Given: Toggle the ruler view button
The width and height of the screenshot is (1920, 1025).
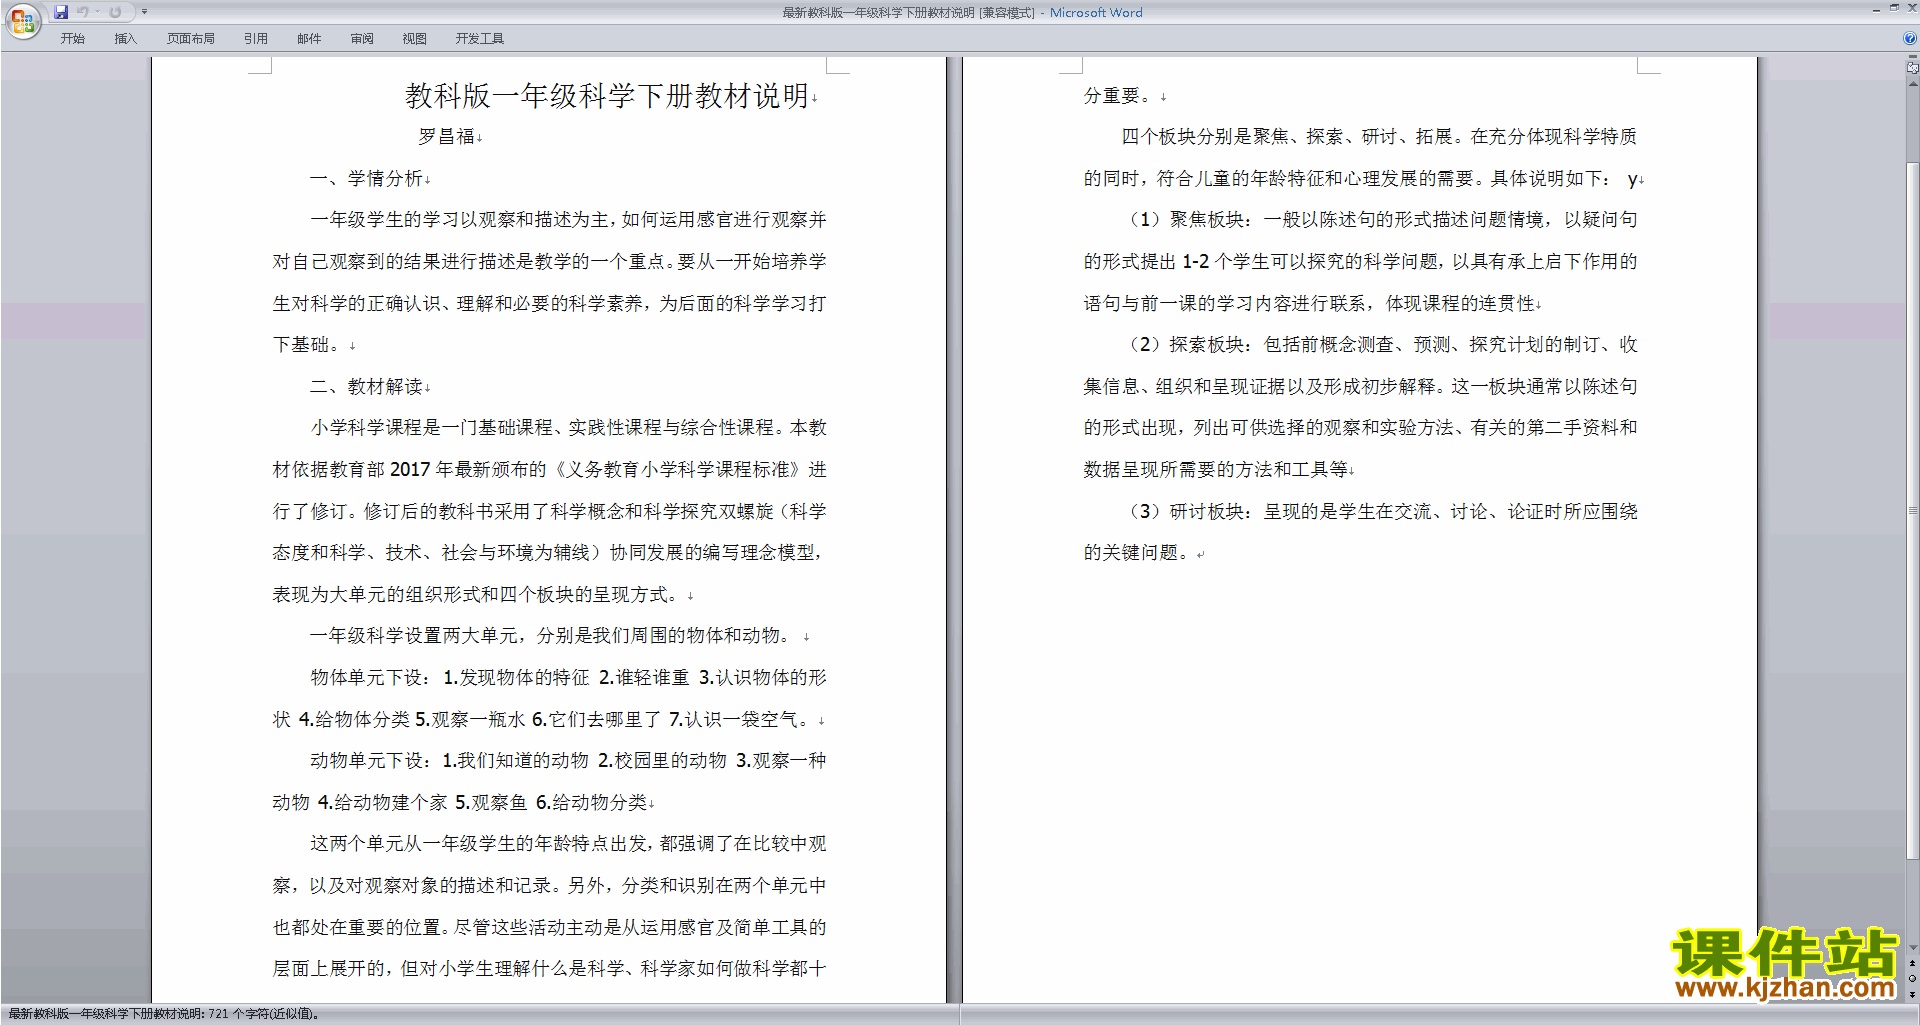Looking at the screenshot, I should [x=1912, y=69].
